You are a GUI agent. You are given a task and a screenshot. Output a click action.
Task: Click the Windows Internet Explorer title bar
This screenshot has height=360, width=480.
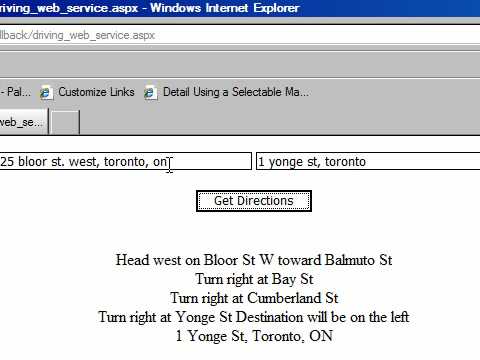[240, 8]
